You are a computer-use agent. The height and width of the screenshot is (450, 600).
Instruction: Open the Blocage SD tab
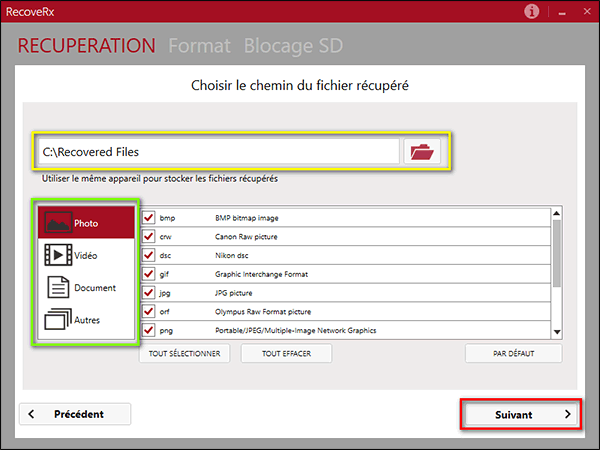[x=293, y=46]
